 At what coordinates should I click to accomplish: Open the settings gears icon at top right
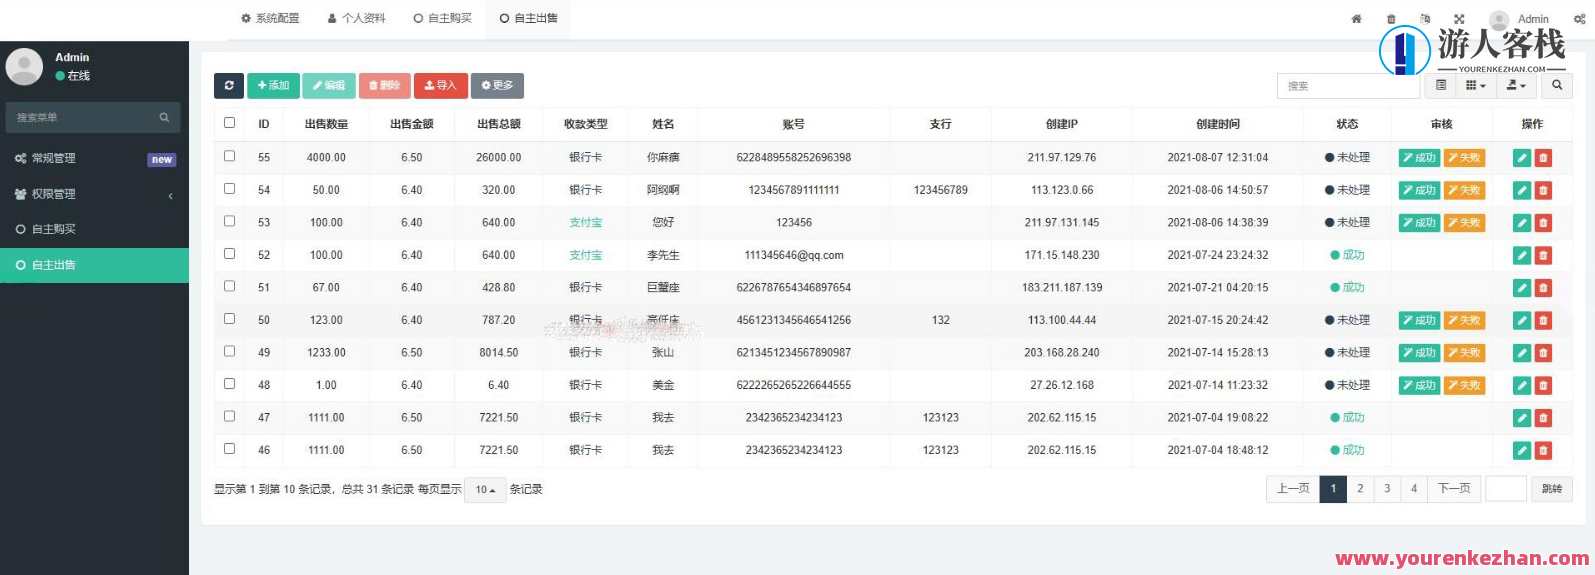(1580, 19)
